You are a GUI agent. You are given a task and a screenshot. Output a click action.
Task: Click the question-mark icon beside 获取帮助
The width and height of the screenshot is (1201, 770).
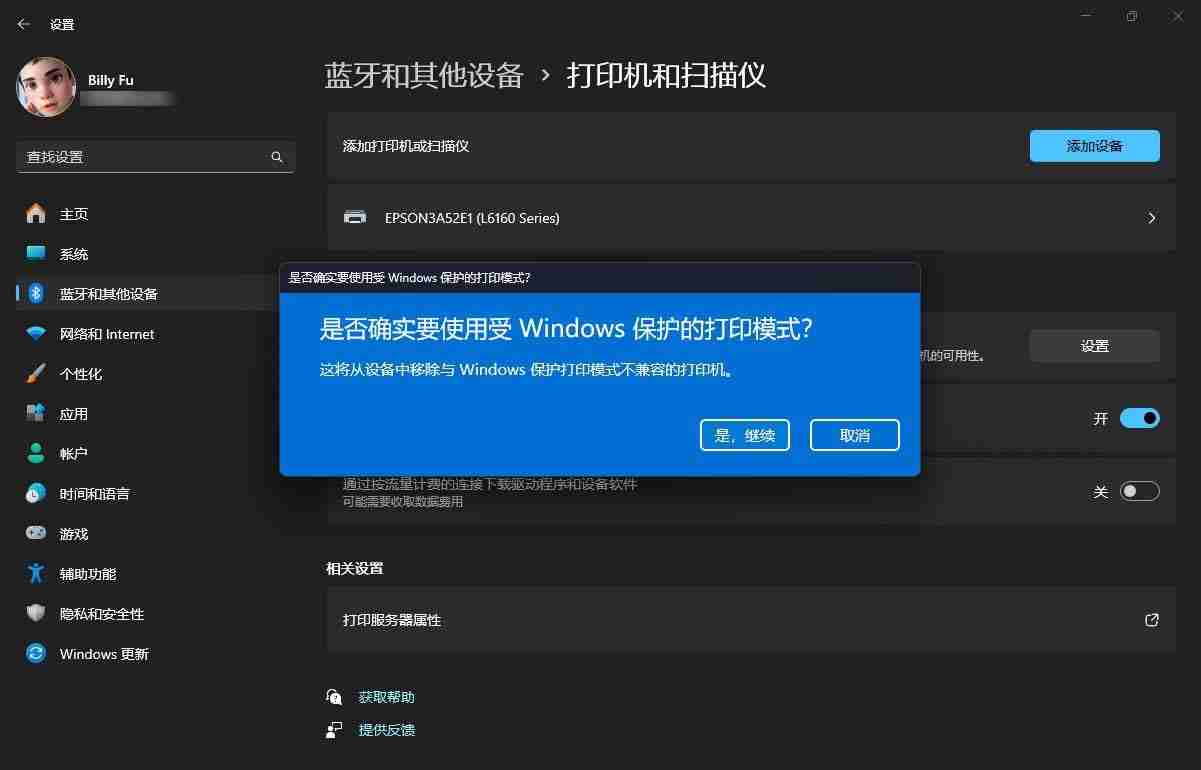[x=334, y=696]
